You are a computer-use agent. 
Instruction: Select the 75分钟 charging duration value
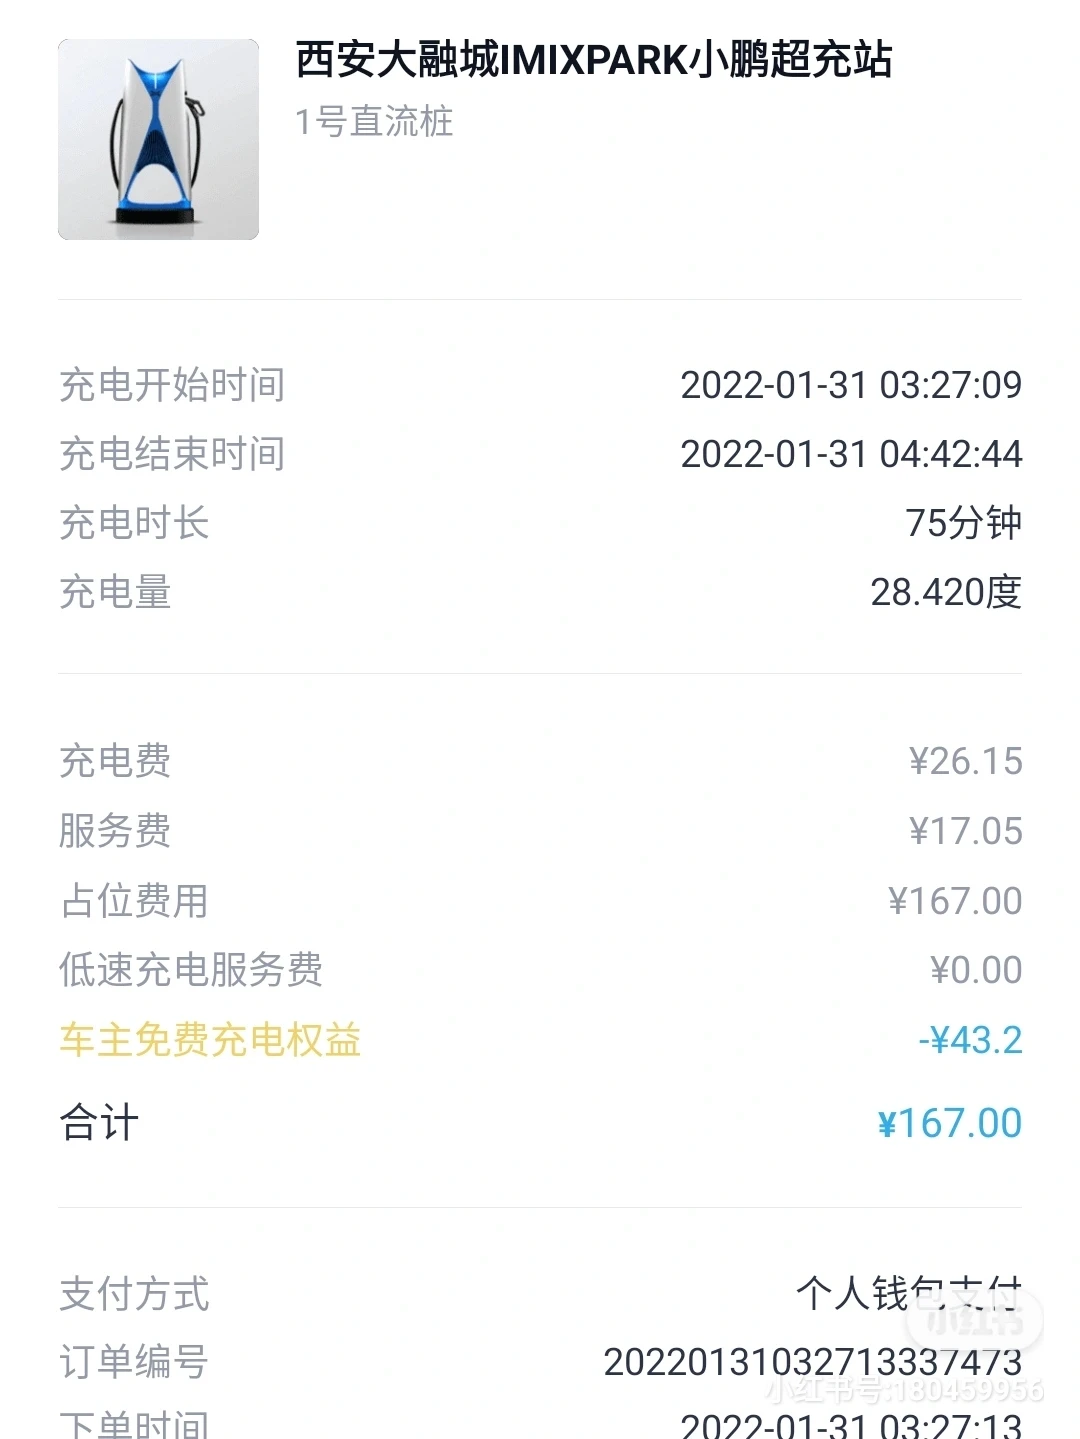(963, 523)
